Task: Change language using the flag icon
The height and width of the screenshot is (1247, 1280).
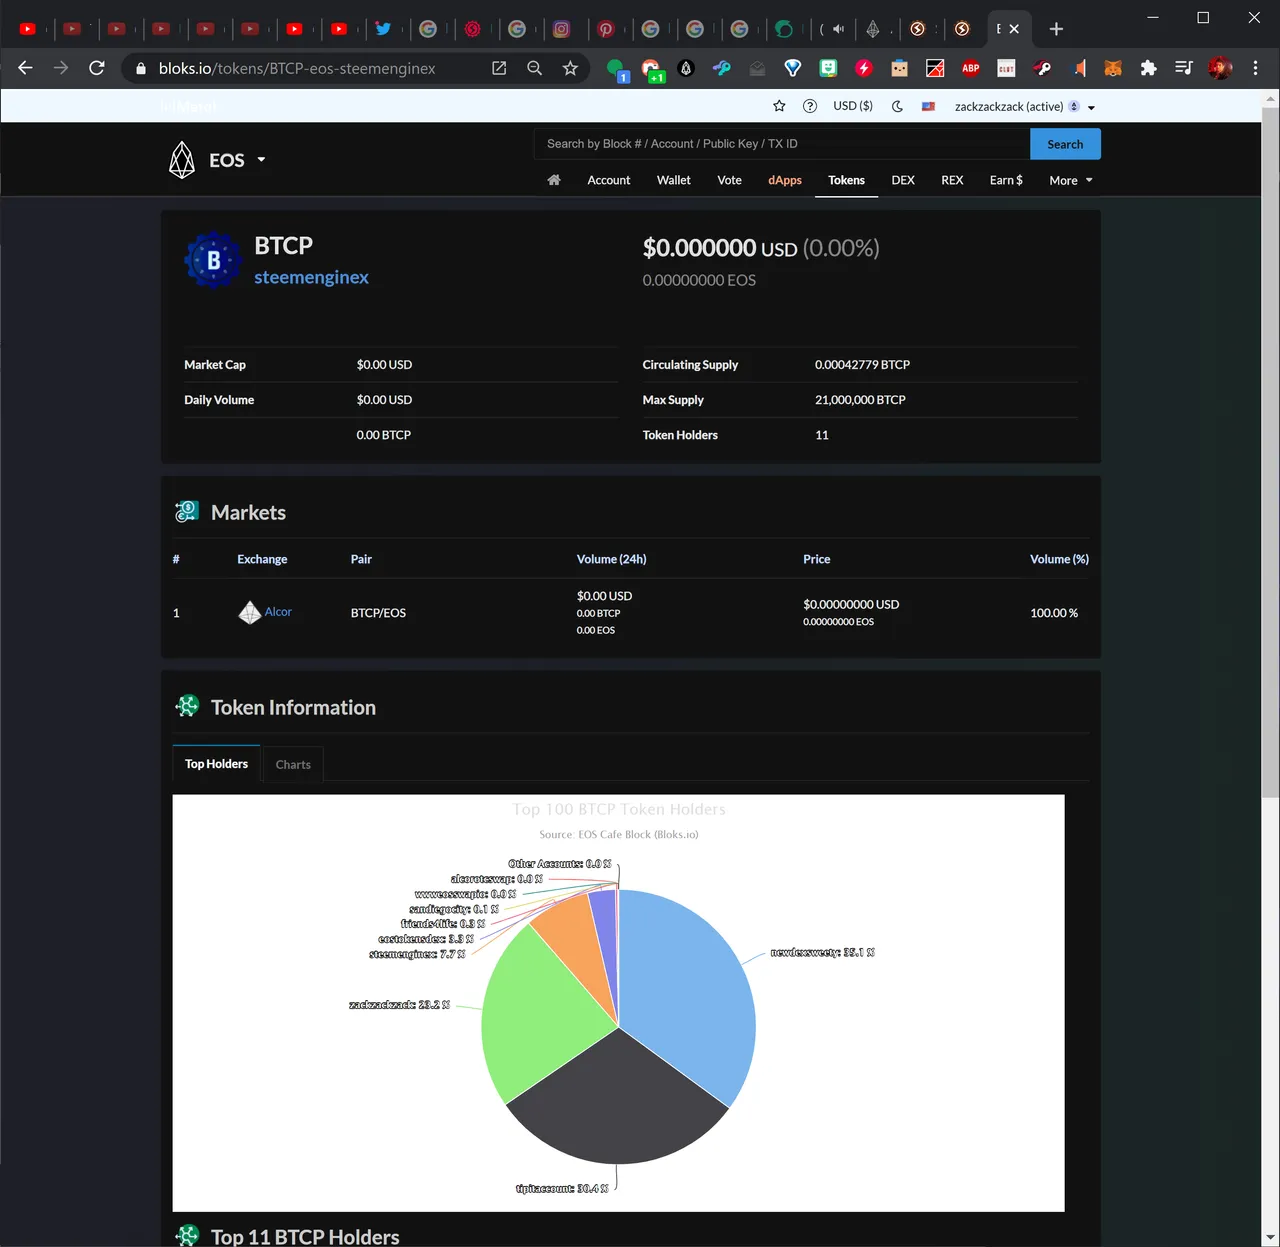Action: (928, 106)
